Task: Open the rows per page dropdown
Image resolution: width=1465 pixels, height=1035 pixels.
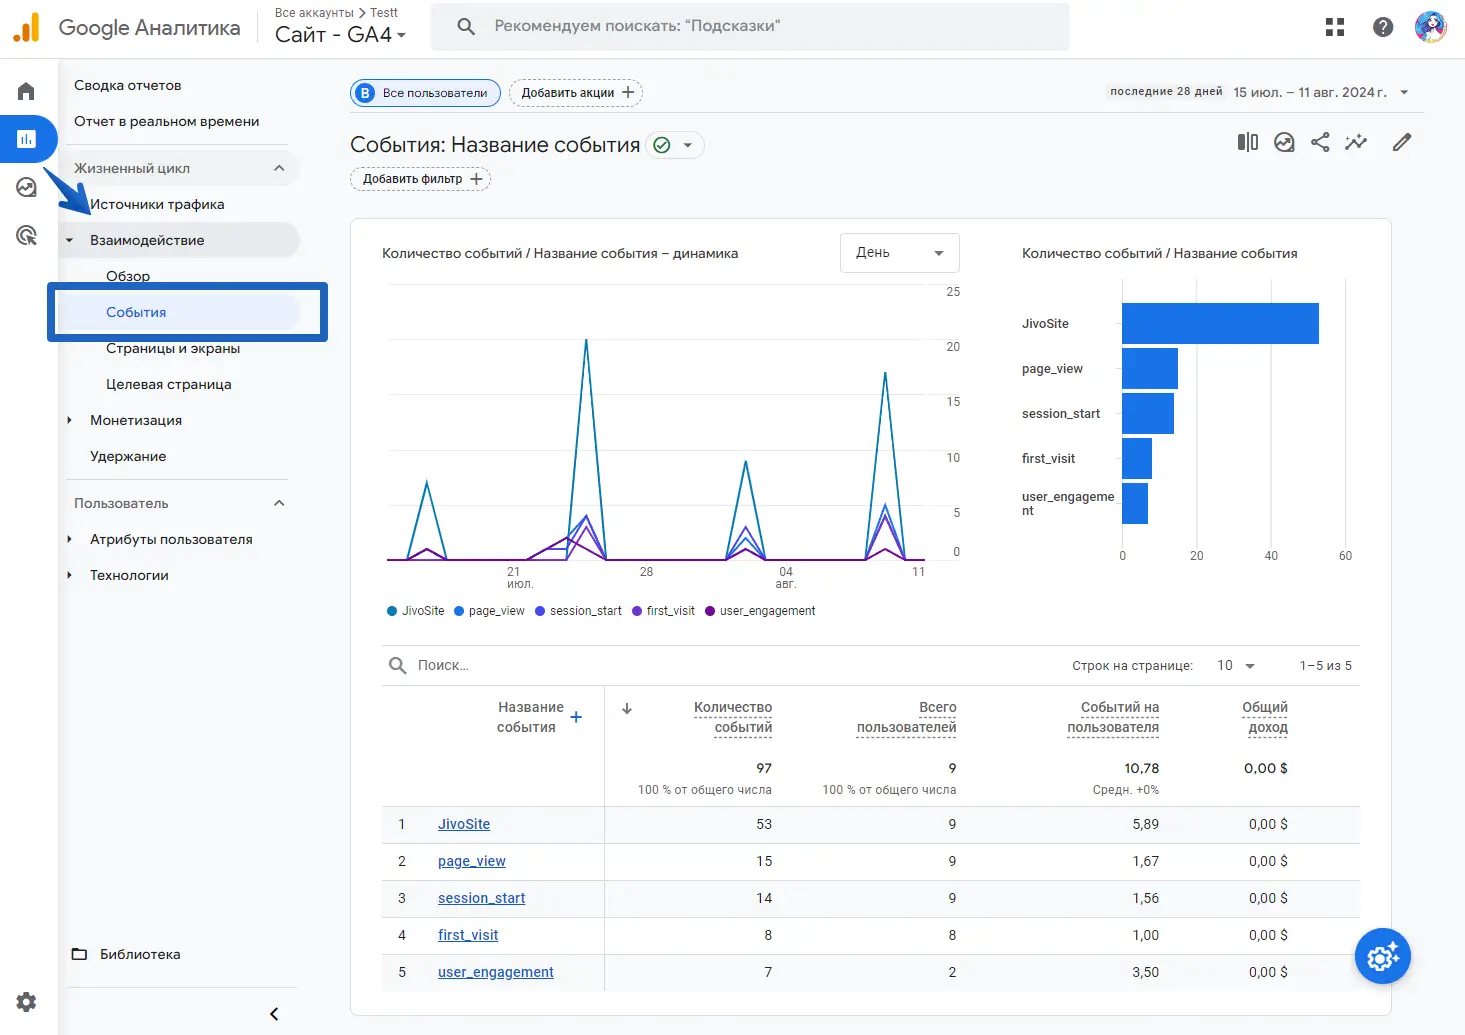Action: [1236, 666]
